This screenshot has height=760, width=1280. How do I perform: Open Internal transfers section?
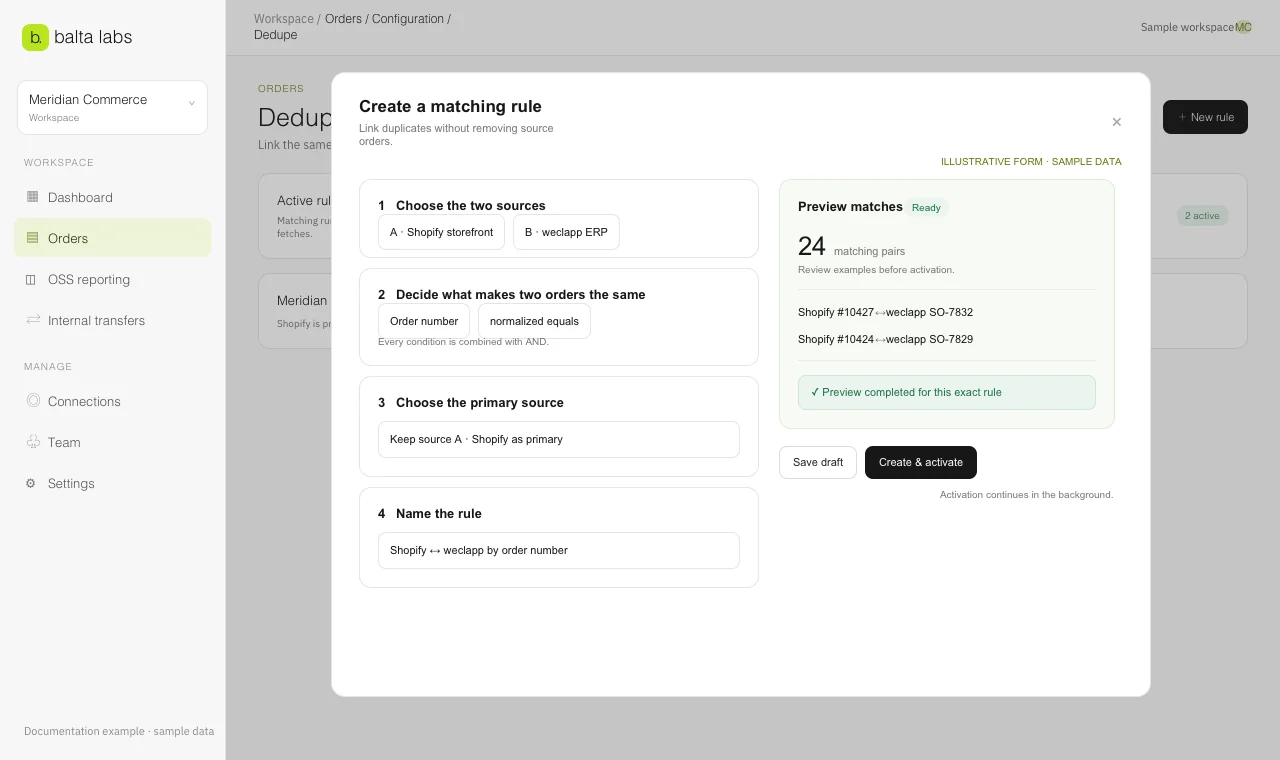pos(112,320)
